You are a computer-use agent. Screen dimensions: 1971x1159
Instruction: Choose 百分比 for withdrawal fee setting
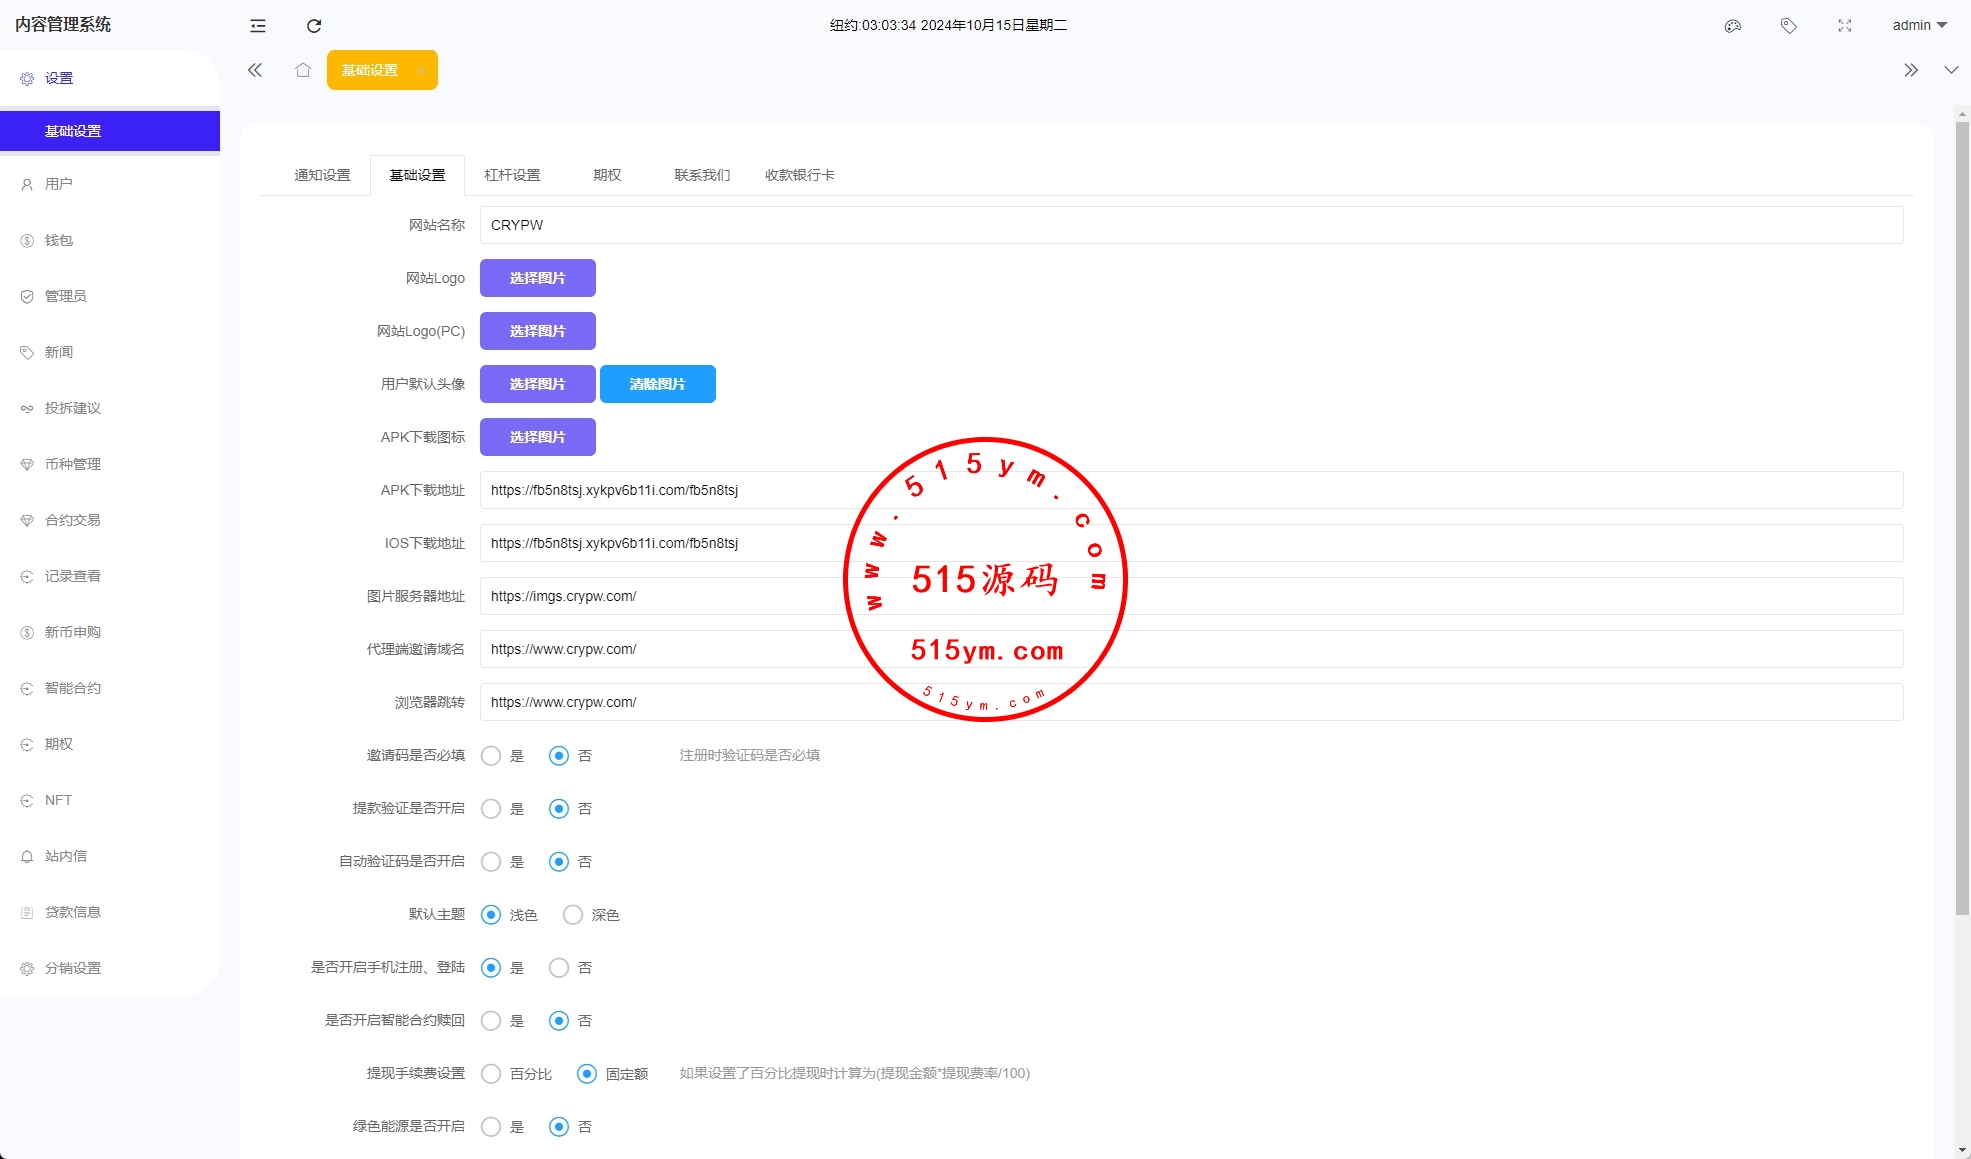pos(491,1074)
